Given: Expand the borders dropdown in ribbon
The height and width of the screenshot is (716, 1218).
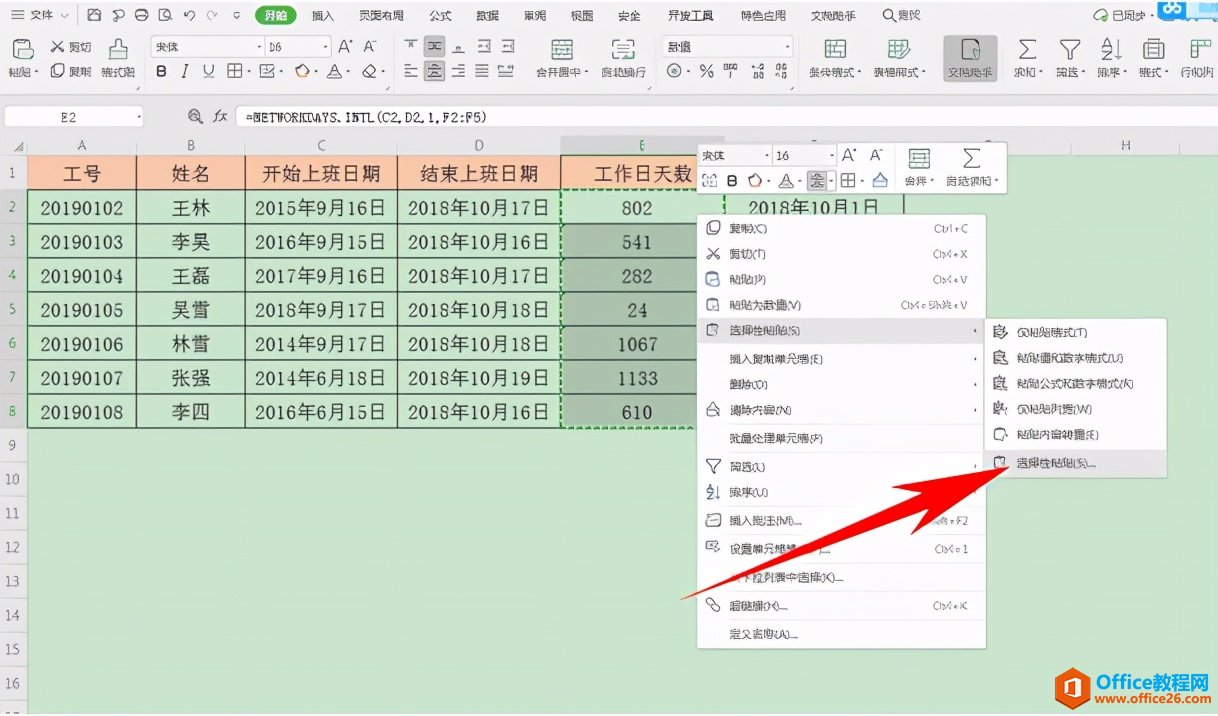Looking at the screenshot, I should [247, 71].
